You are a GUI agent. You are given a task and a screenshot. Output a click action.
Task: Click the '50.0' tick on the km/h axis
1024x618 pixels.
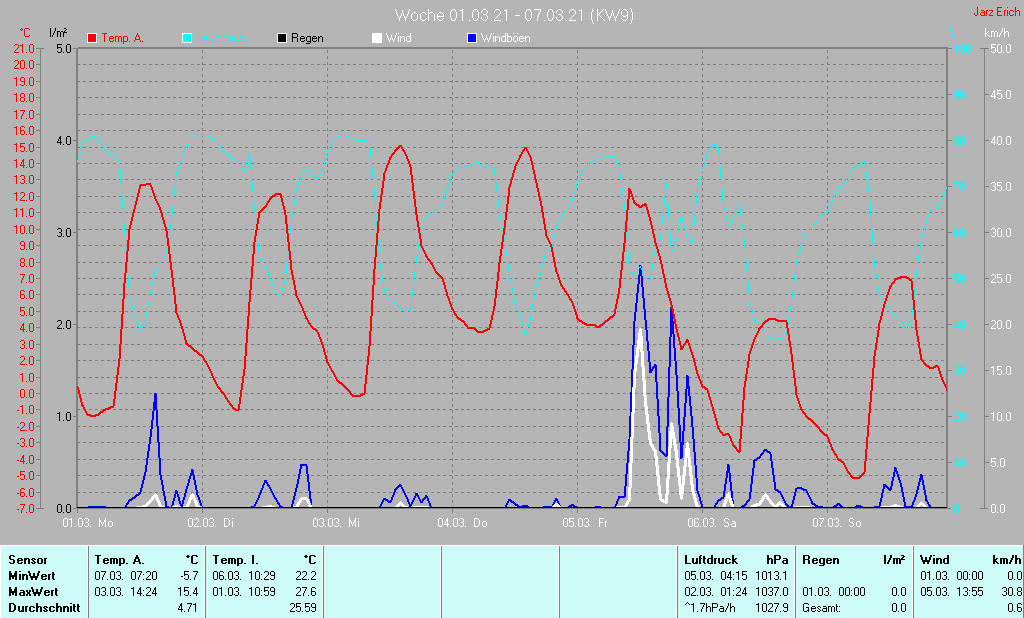tap(1001, 48)
